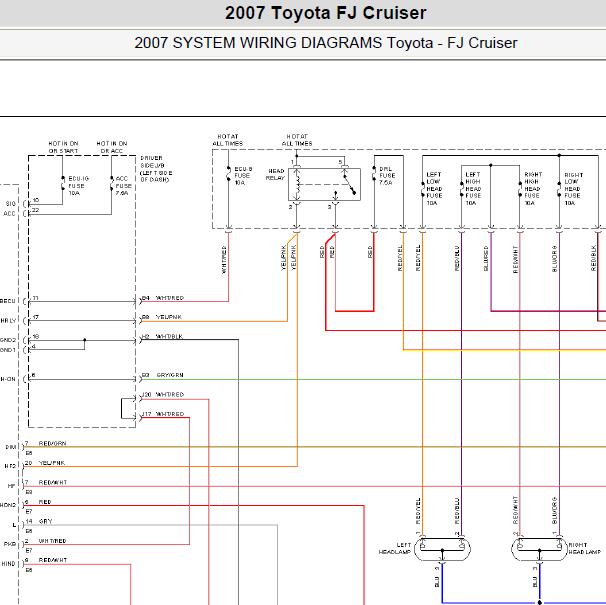The width and height of the screenshot is (606, 605).
Task: Click the LEFT LOW HEAD FUSE symbol
Action: click(x=422, y=189)
